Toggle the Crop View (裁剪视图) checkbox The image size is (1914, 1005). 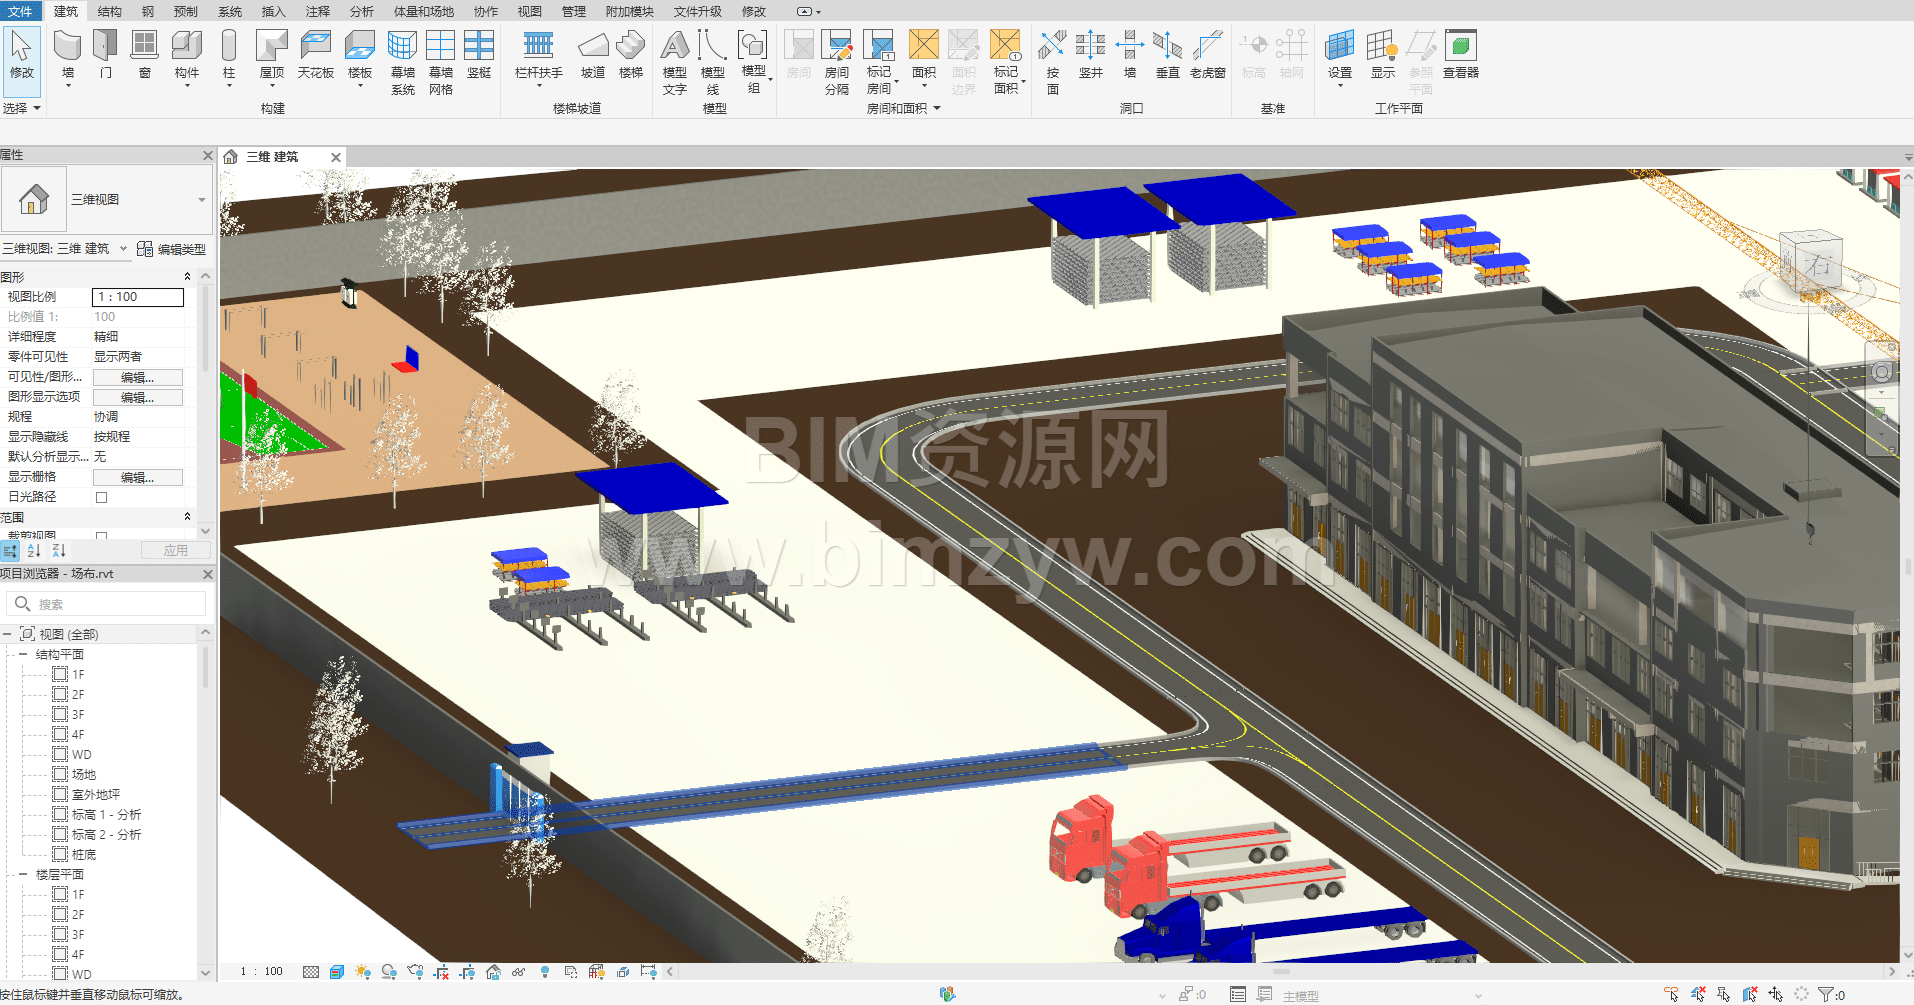pyautogui.click(x=101, y=536)
